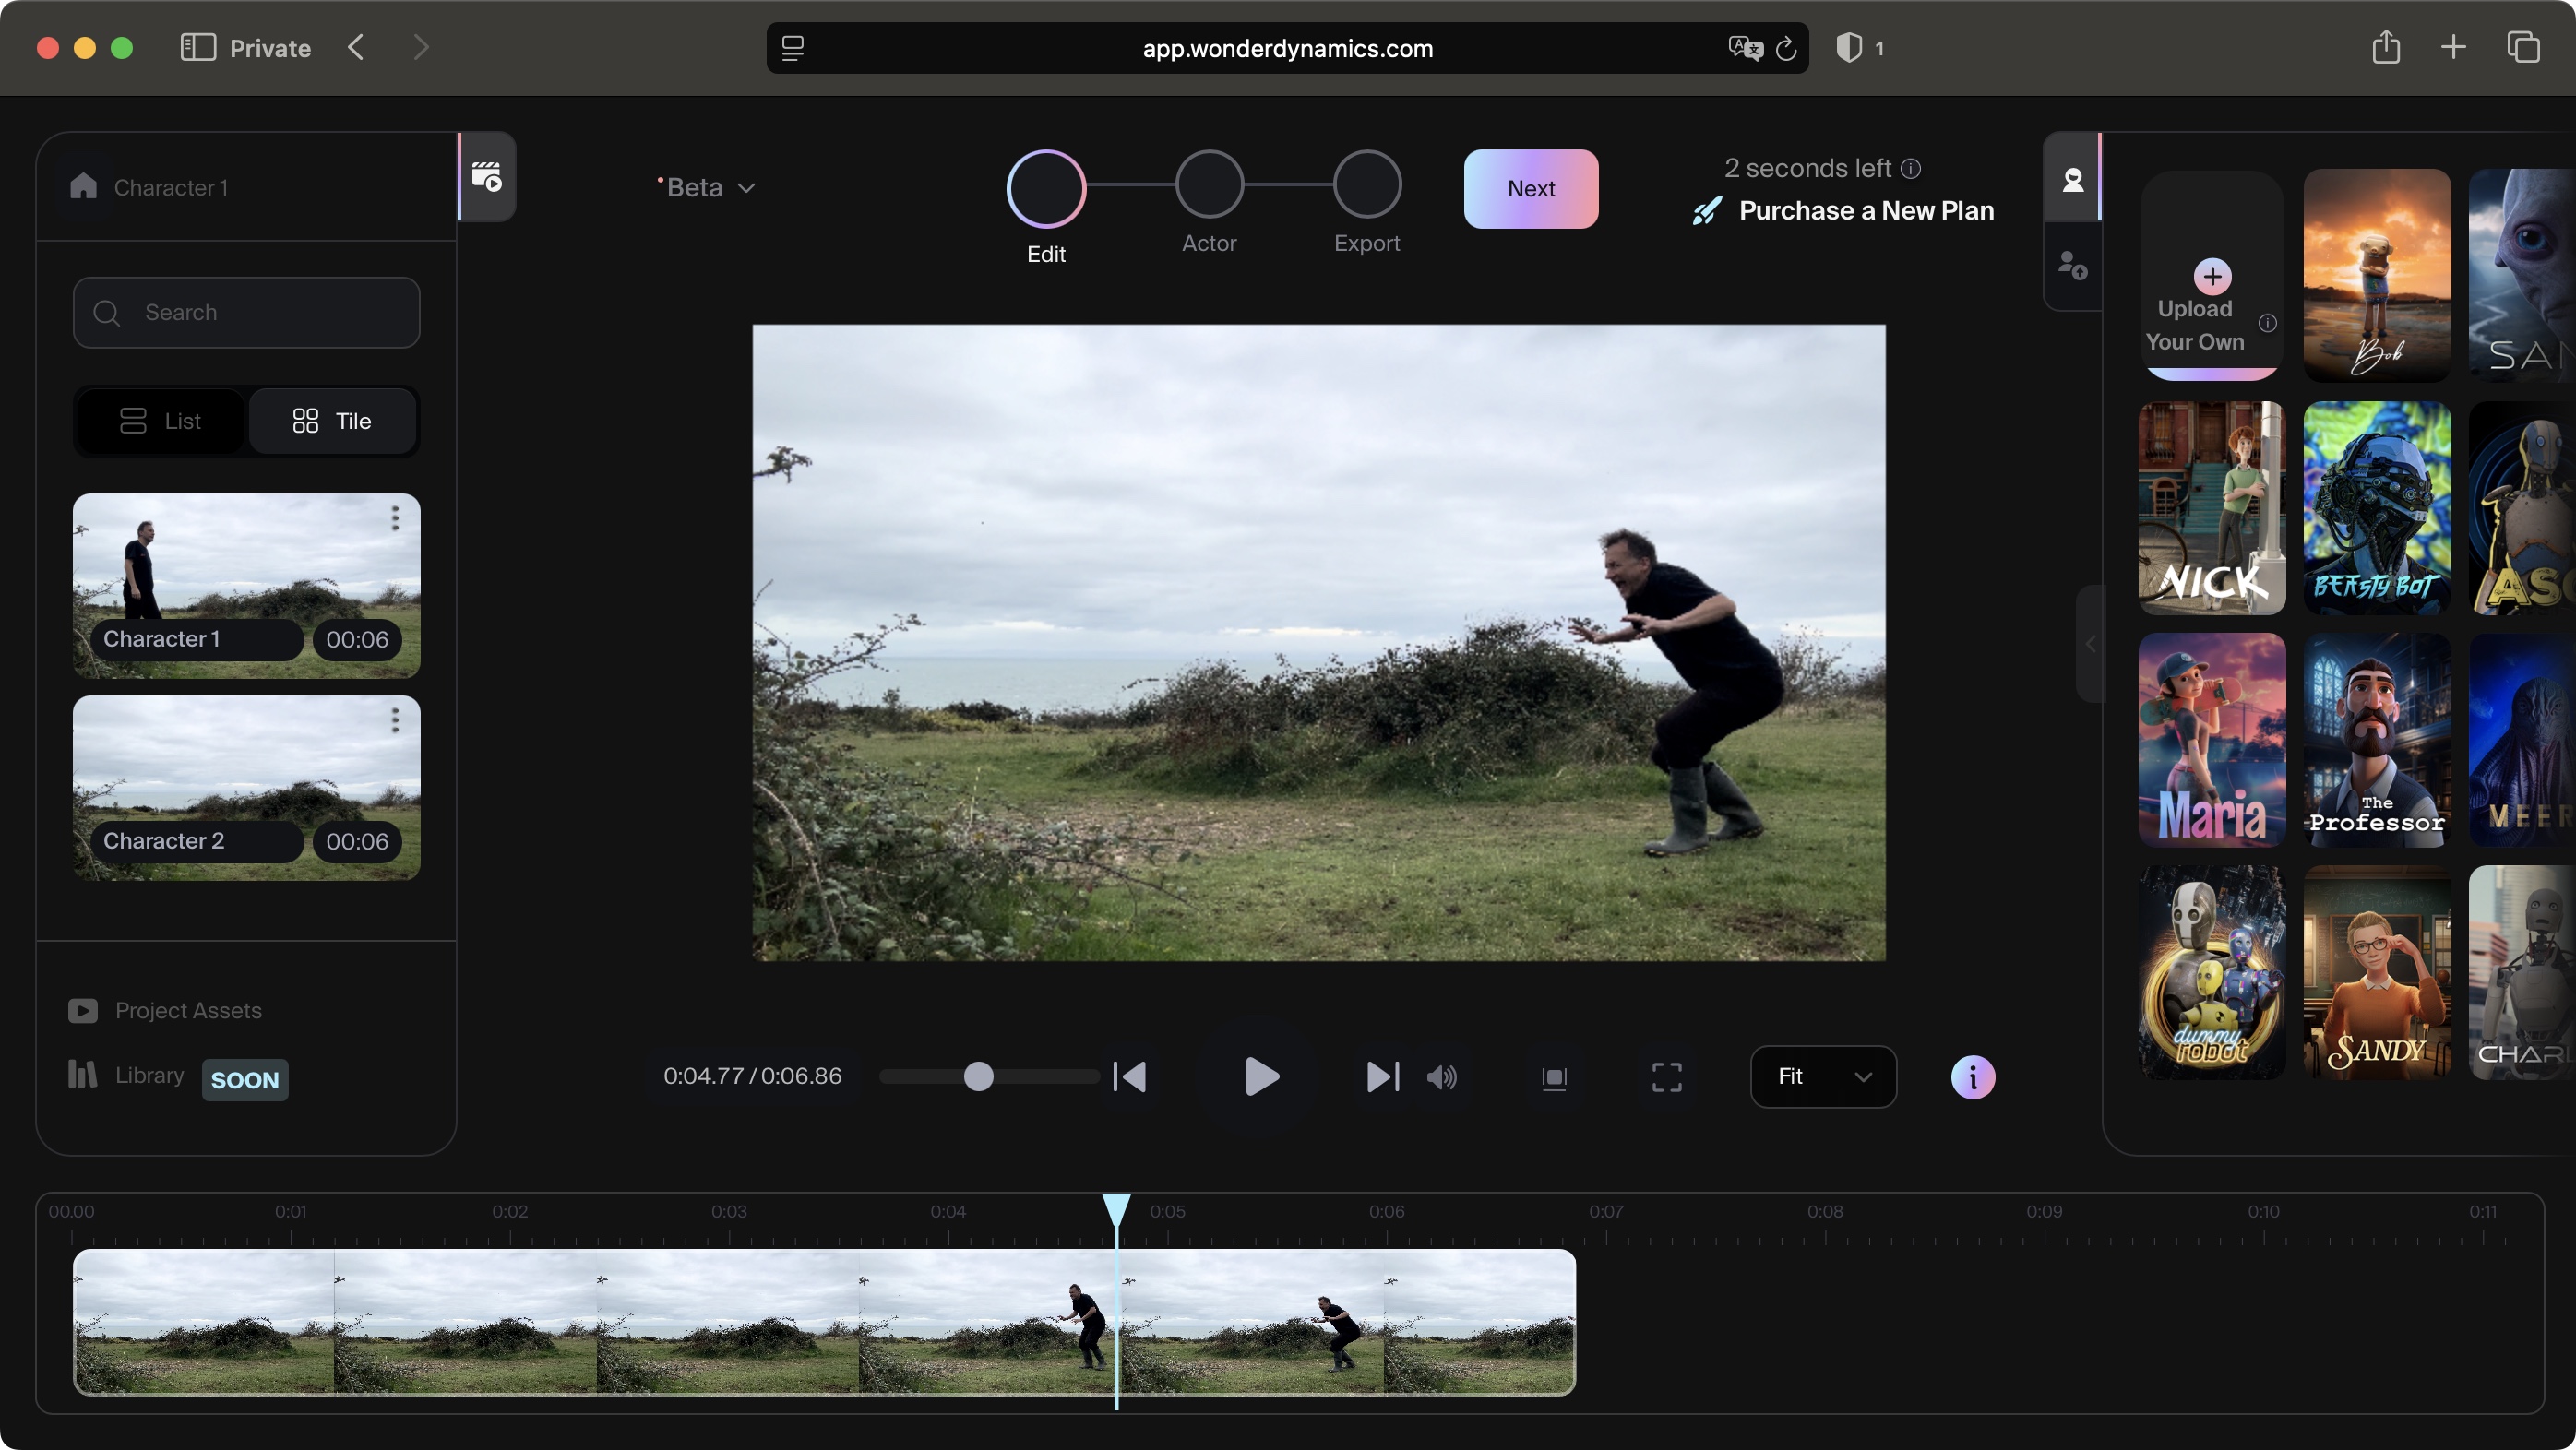Viewport: 2576px width, 1450px height.
Task: Open the Fit zoom dropdown
Action: (1823, 1077)
